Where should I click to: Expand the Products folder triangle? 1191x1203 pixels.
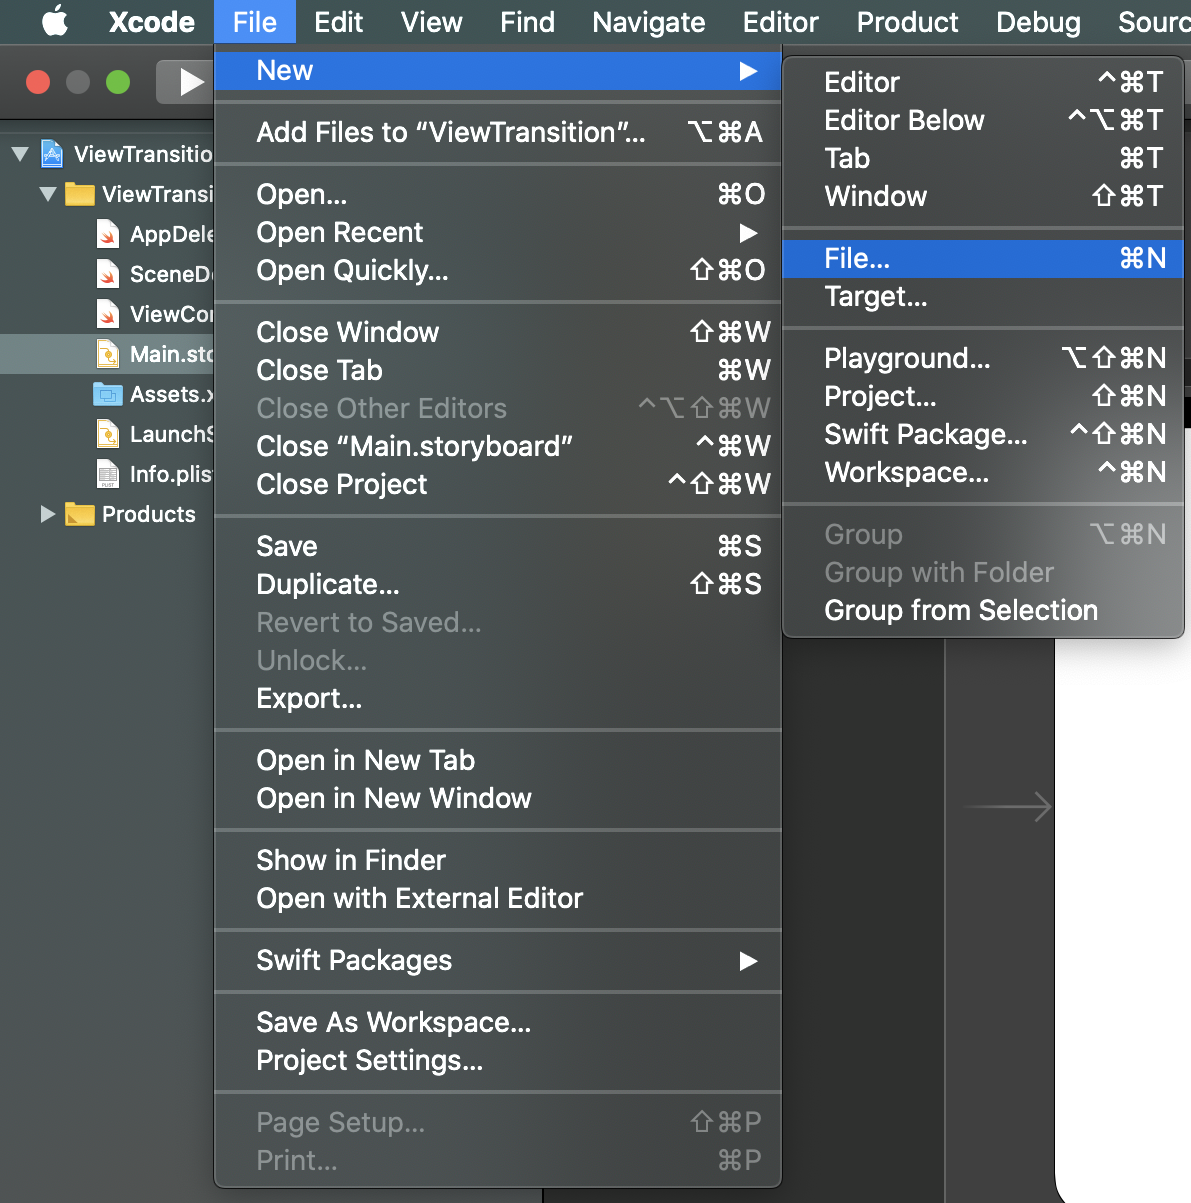coord(47,514)
